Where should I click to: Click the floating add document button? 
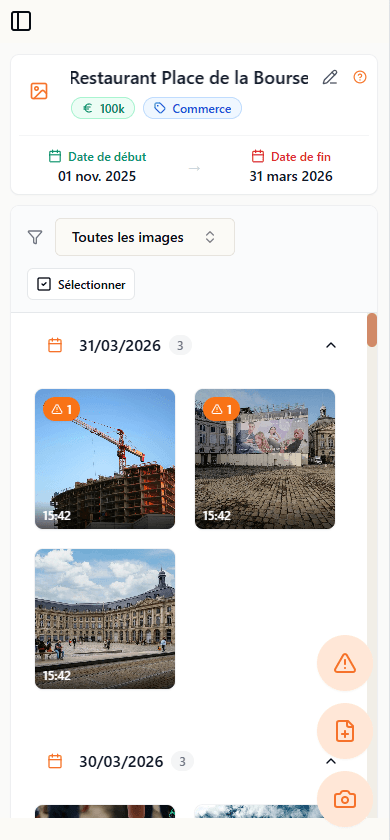(345, 731)
